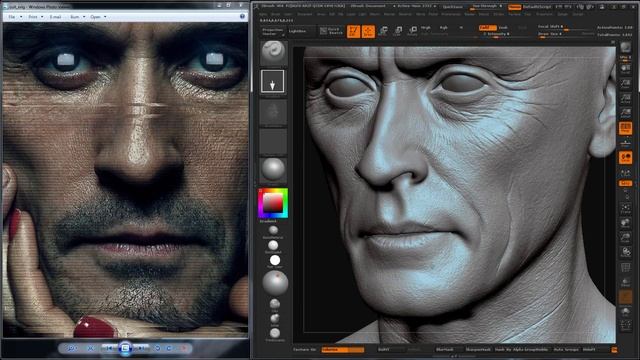Viewport: 640px width, 360px height.
Task: Toggle Draw mode button
Action: click(x=368, y=31)
